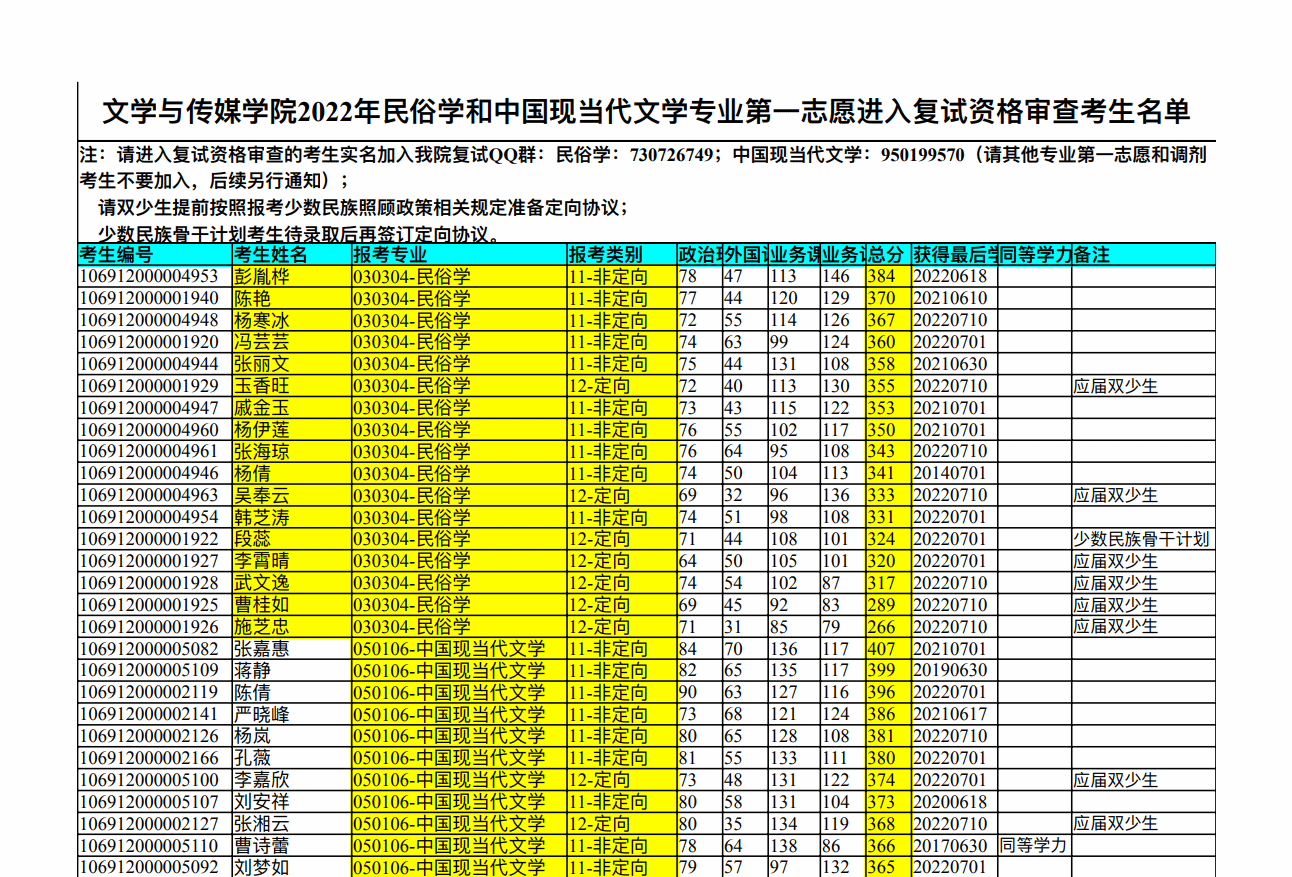Image resolution: width=1292 pixels, height=877 pixels.
Task: Click candidate ID cell 106912000005082
Action: [x=155, y=649]
